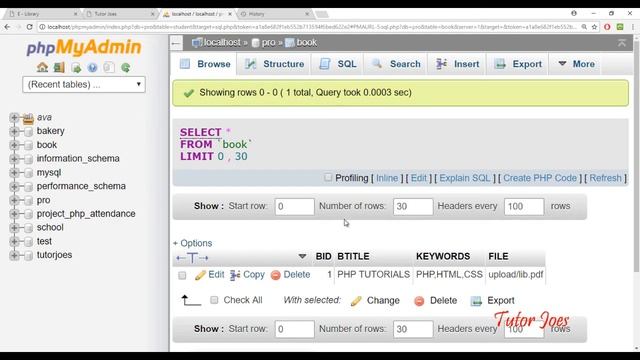Open the Structure tab
The image size is (640, 360).
pyautogui.click(x=274, y=64)
